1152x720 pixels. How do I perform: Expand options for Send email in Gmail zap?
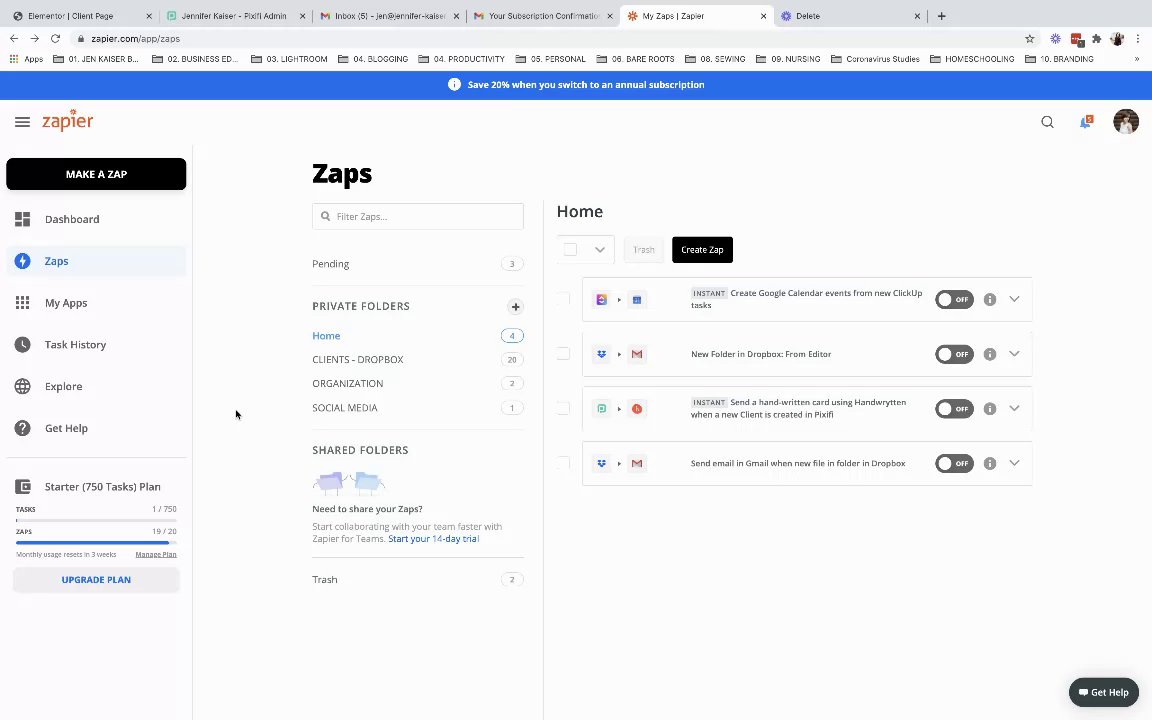[1014, 463]
